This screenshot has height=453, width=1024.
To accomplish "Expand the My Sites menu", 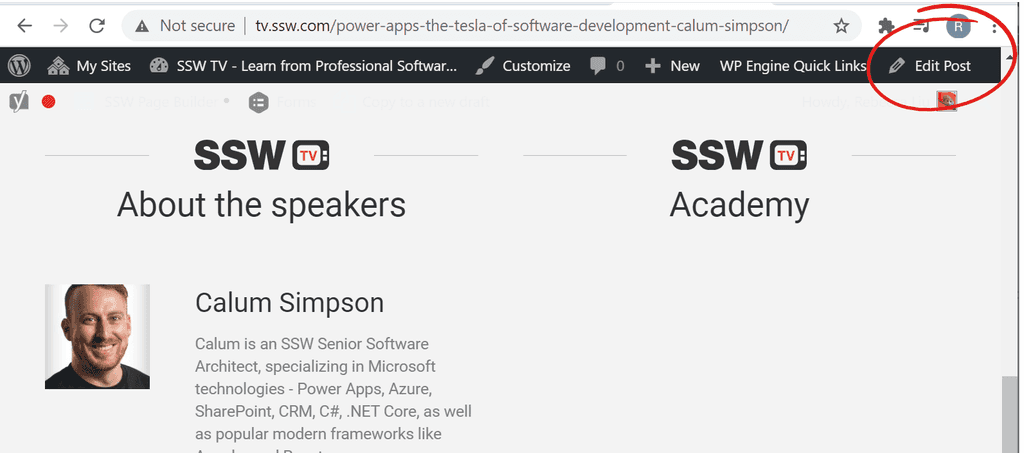I will [x=90, y=66].
